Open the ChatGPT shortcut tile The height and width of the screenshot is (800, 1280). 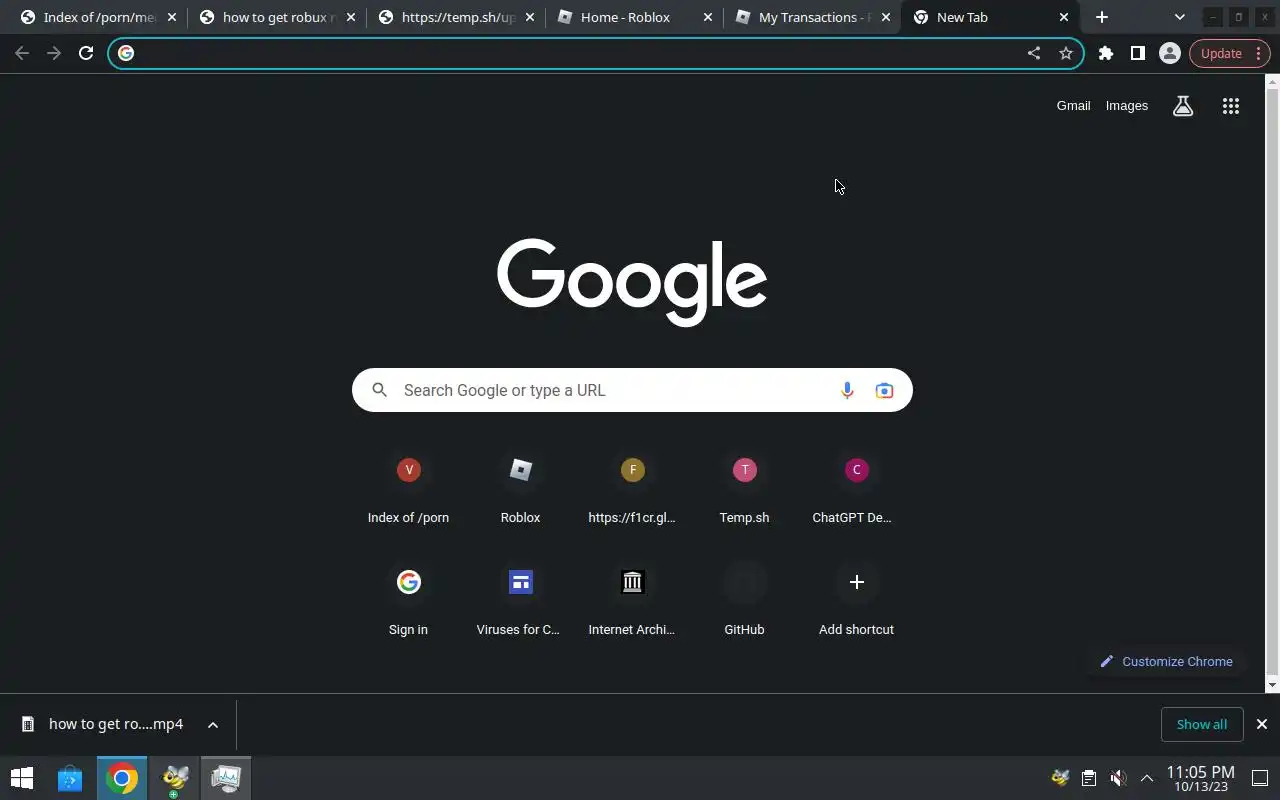856,488
